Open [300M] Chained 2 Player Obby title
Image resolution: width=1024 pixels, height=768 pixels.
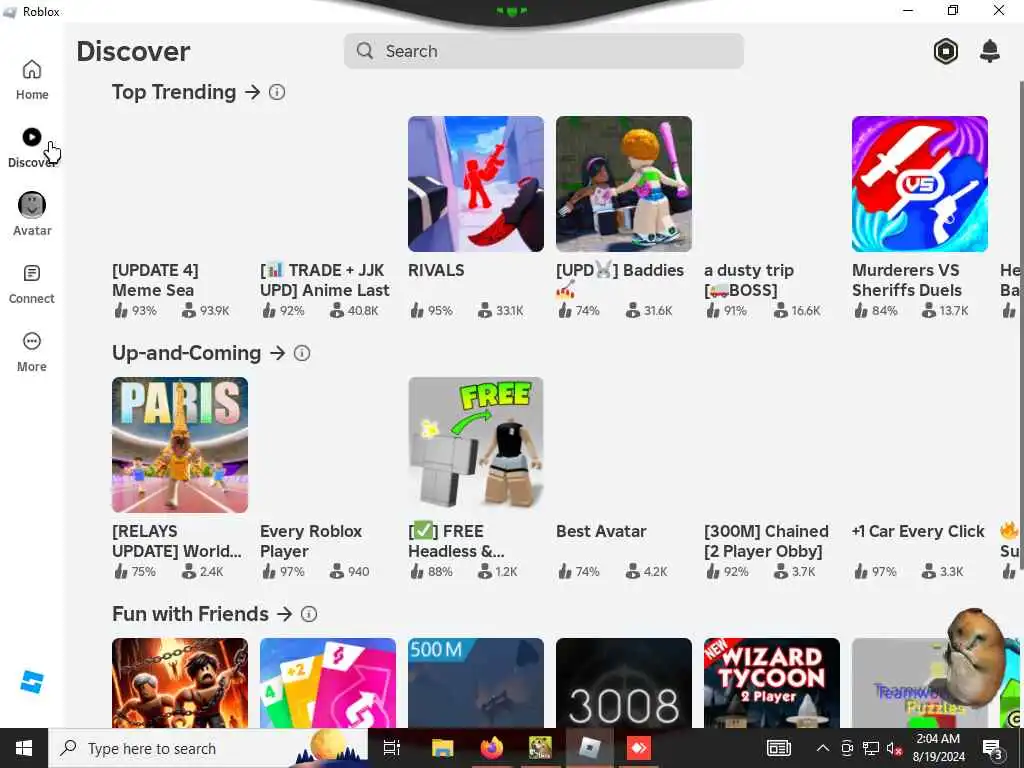[767, 541]
